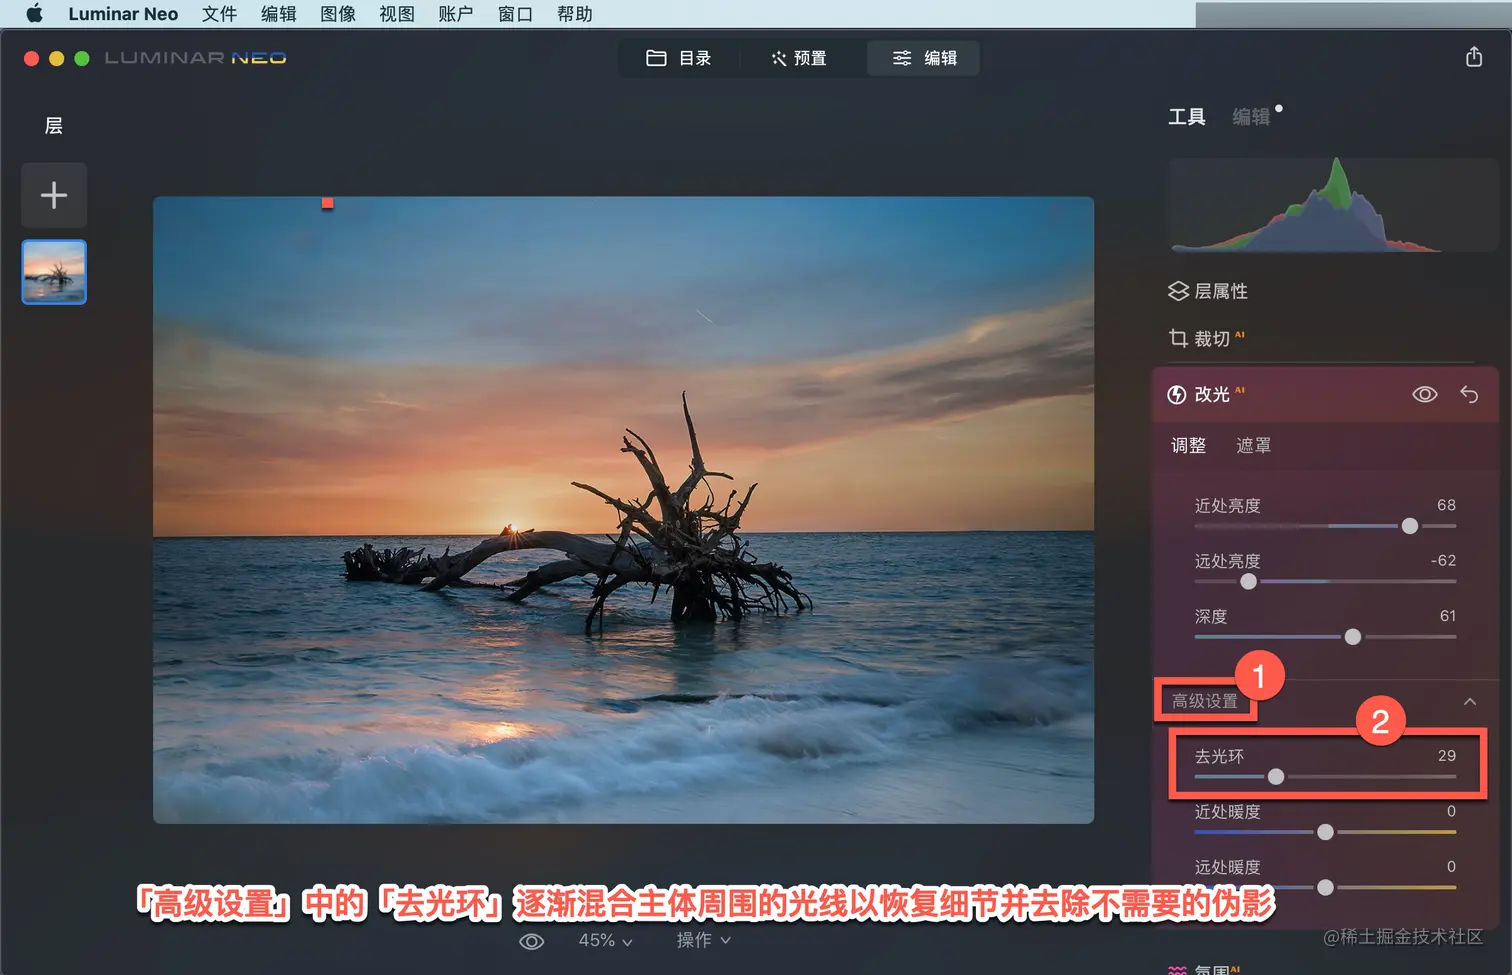Click the 近处暖度 value 0

1451,811
